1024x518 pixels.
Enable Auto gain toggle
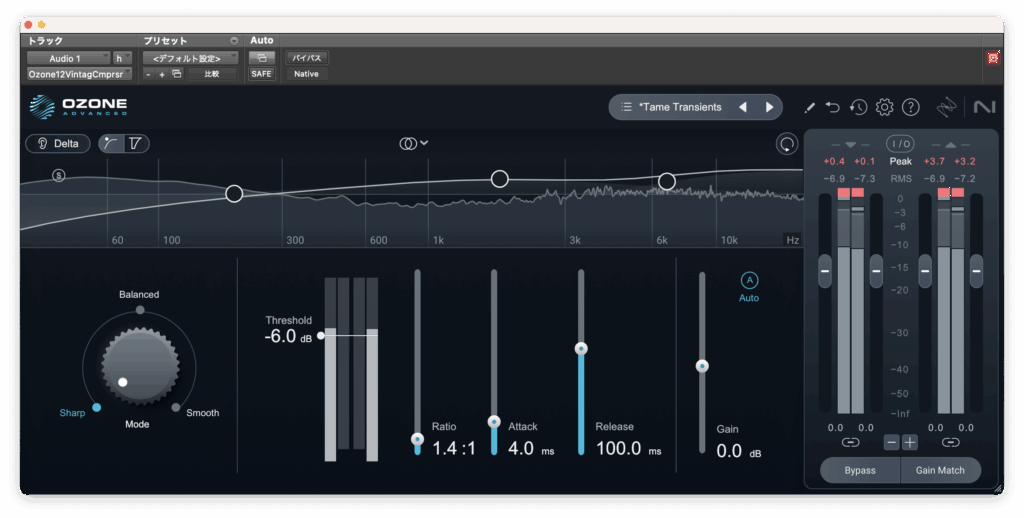coord(749,281)
